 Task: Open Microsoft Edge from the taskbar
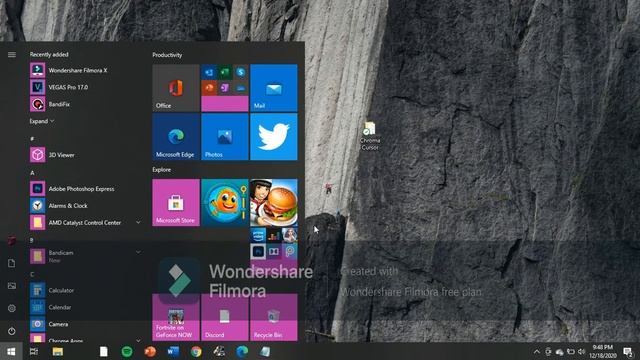[x=242, y=351]
